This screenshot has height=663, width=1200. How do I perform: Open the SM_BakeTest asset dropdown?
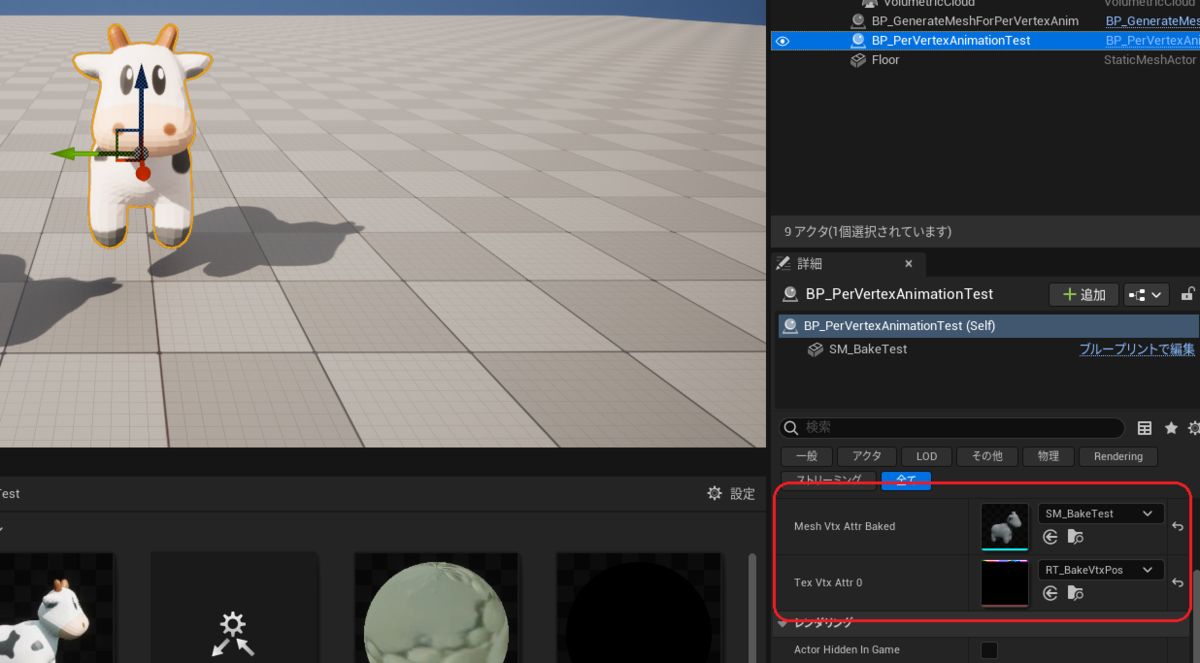click(1100, 512)
